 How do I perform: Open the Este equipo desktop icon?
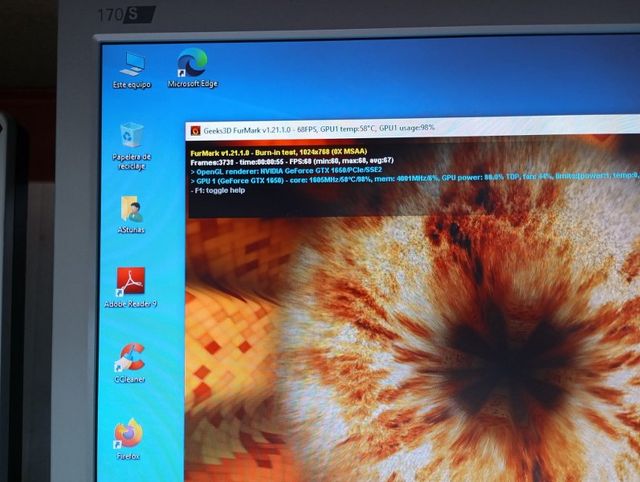click(x=132, y=65)
